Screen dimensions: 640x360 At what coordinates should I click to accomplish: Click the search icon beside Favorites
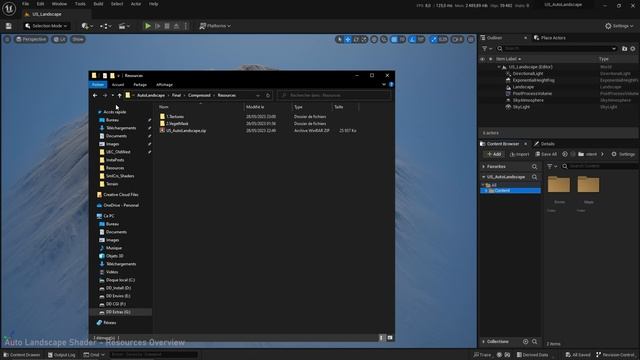(534, 167)
